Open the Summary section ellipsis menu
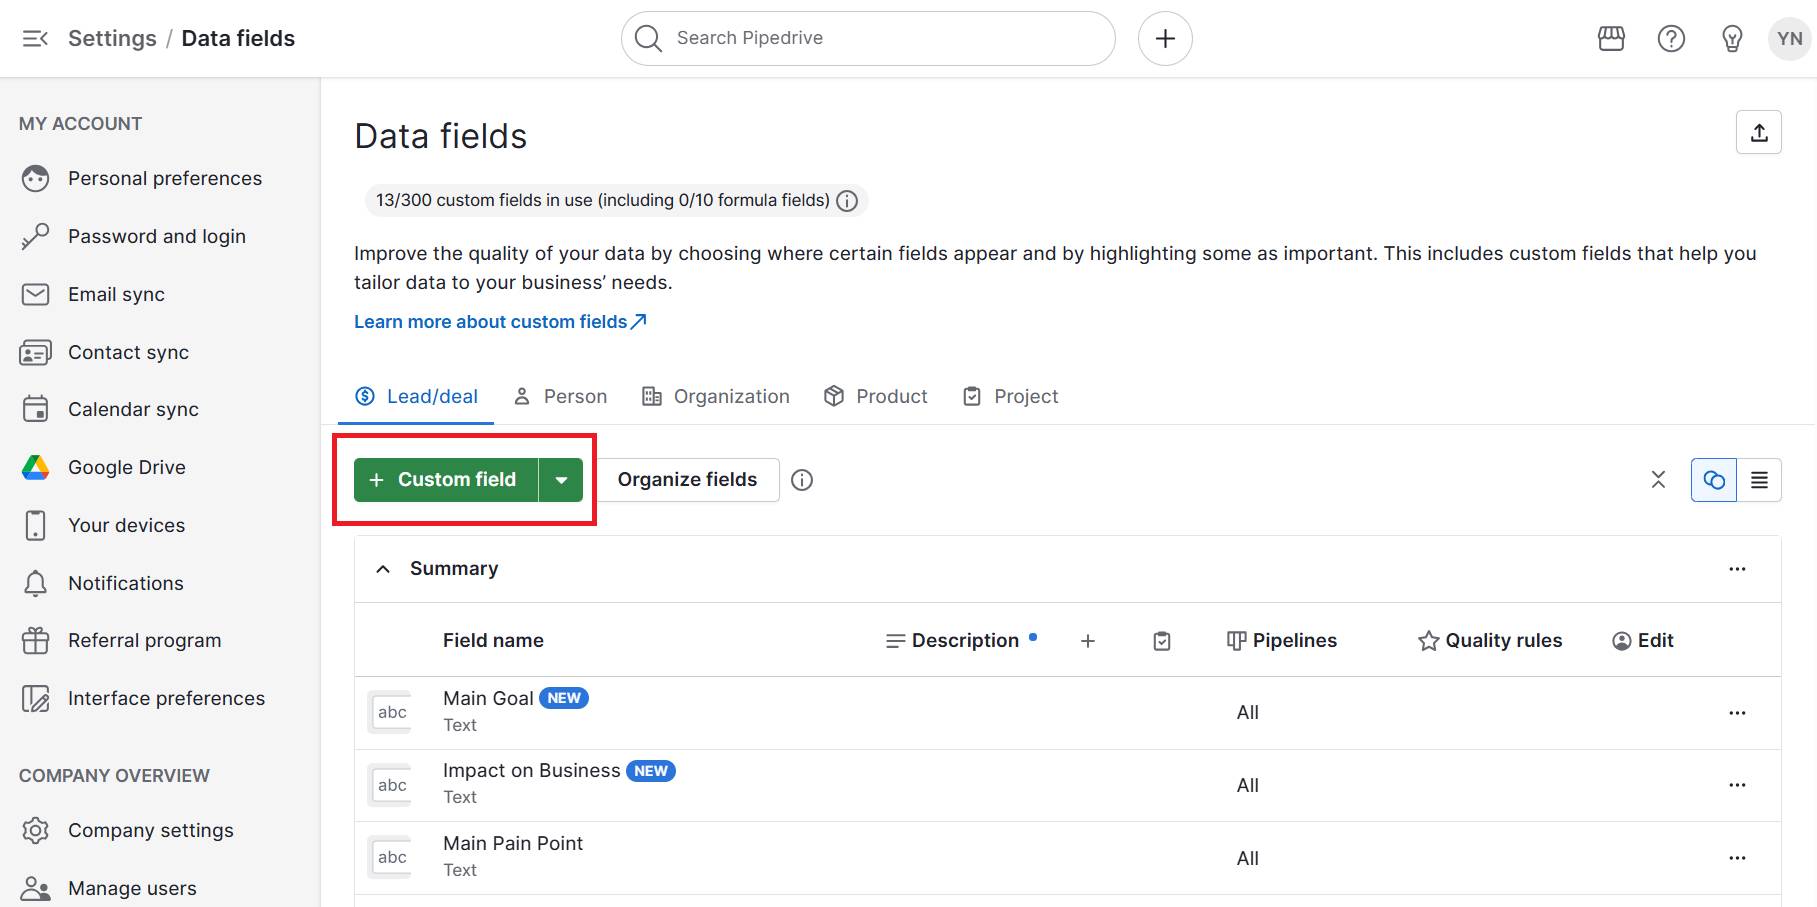This screenshot has height=907, width=1817. (x=1737, y=568)
